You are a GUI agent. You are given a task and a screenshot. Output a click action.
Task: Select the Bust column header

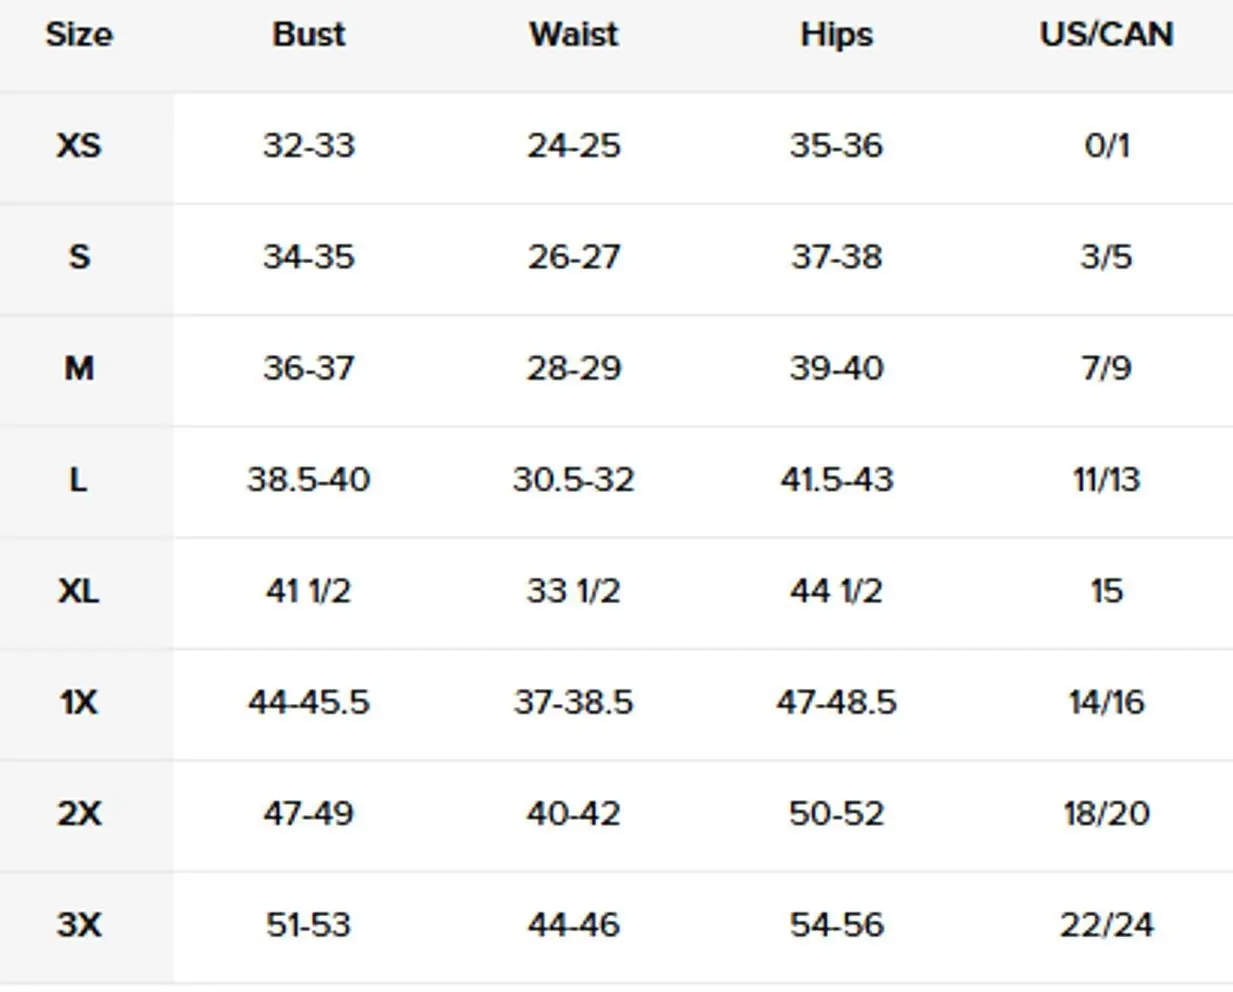[308, 35]
